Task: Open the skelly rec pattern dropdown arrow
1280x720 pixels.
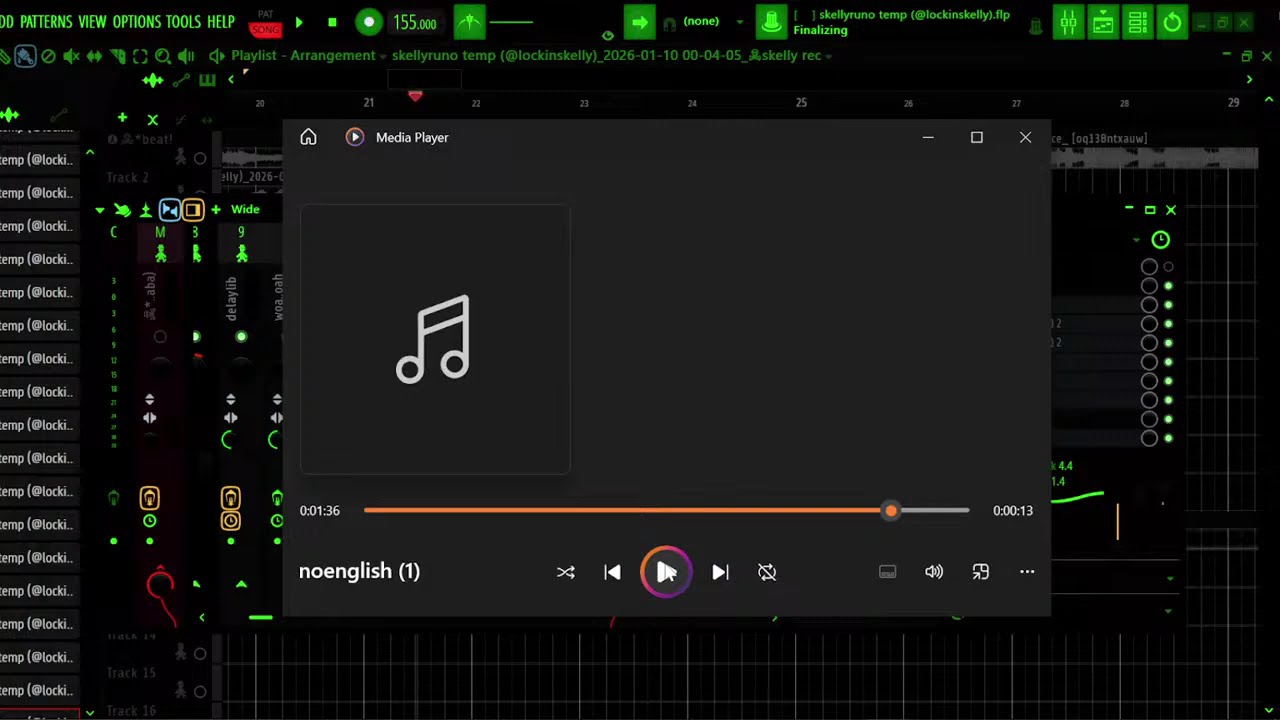Action: [830, 55]
